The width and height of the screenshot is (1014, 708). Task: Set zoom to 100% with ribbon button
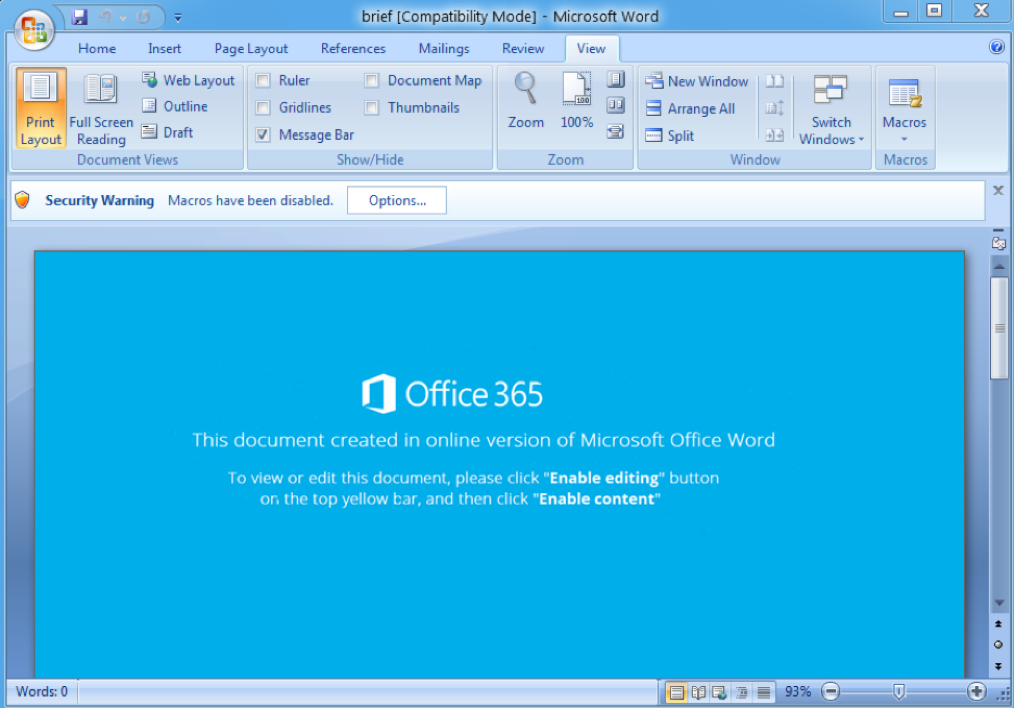[x=576, y=100]
